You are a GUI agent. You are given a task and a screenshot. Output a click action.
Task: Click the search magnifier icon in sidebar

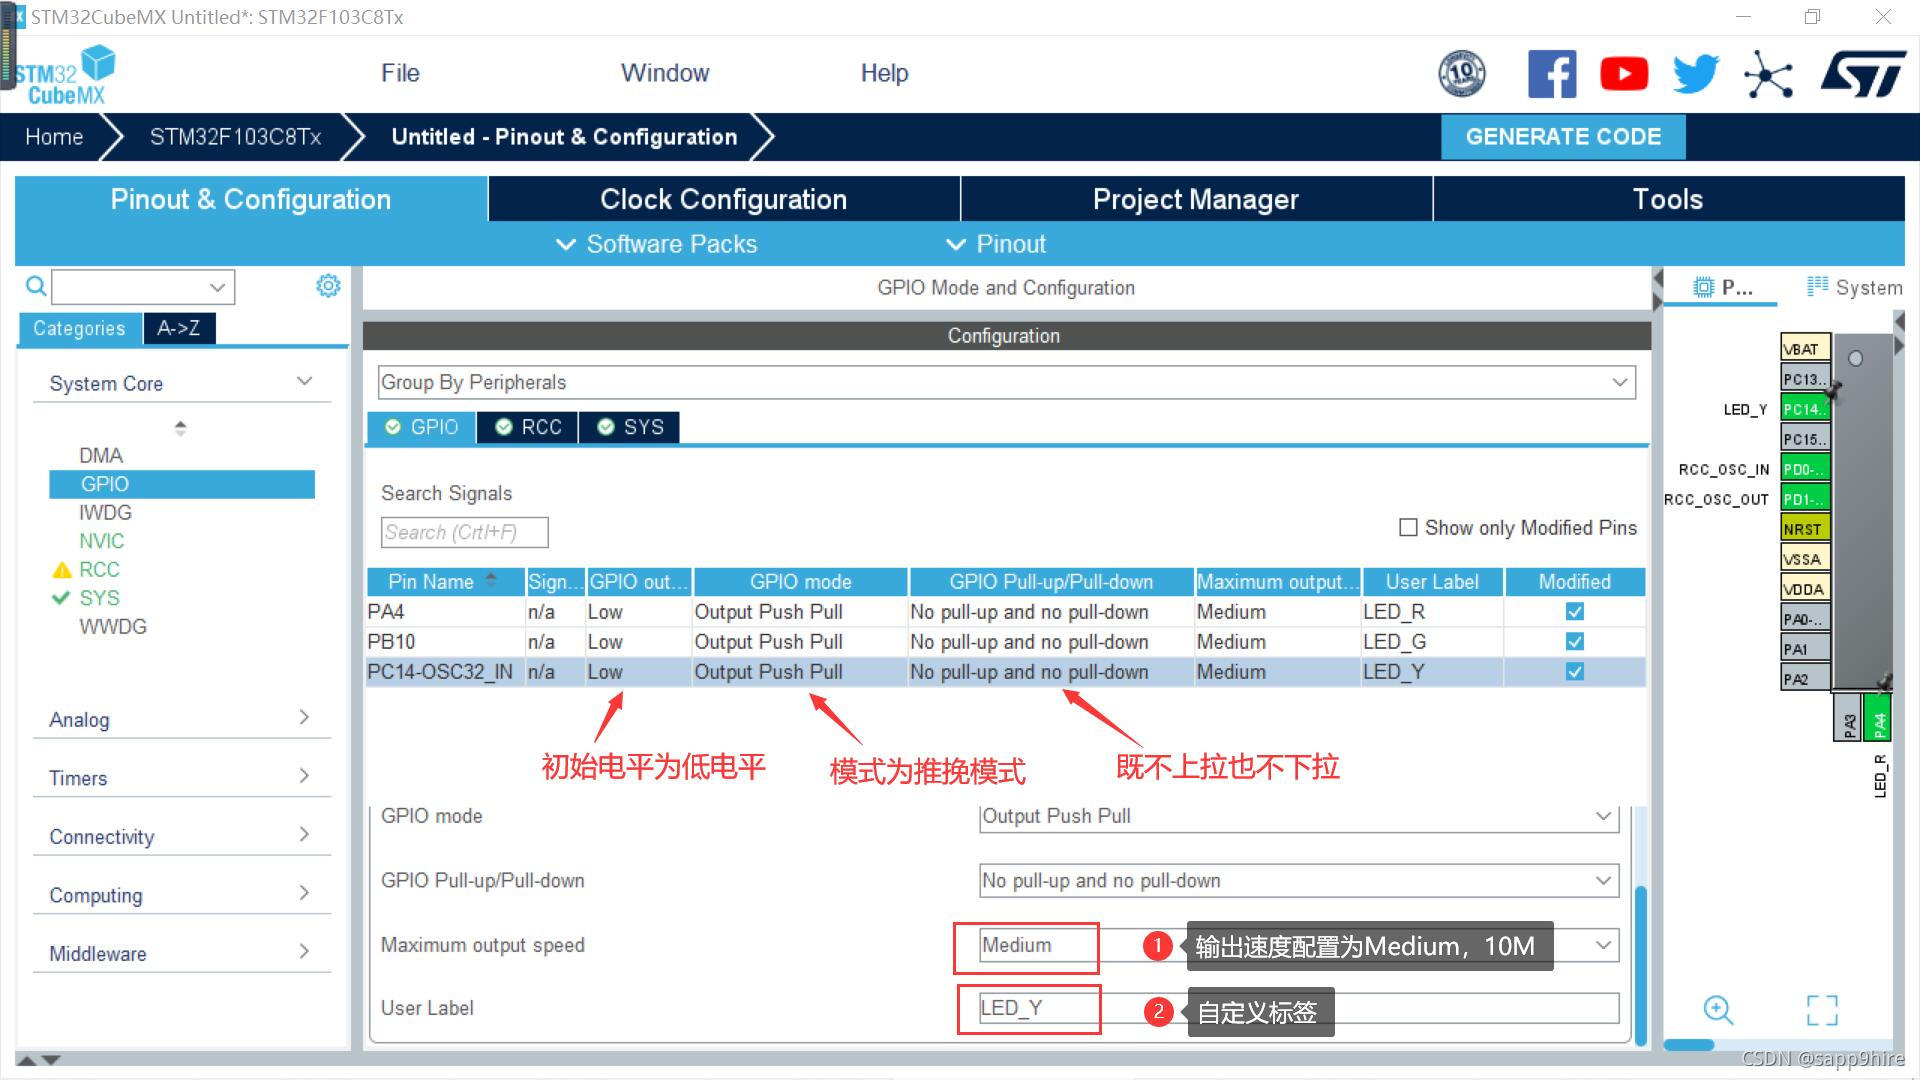[36, 287]
